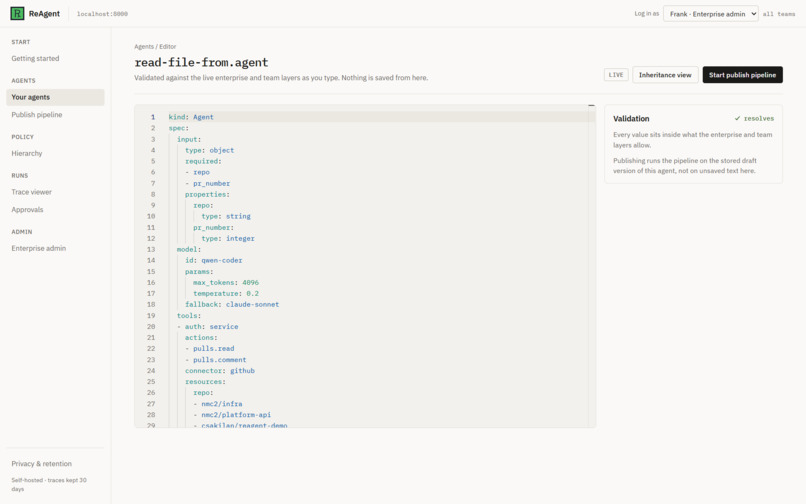Go to Publish pipeline page
Screen dimensions: 806x504
pyautogui.click(x=37, y=115)
